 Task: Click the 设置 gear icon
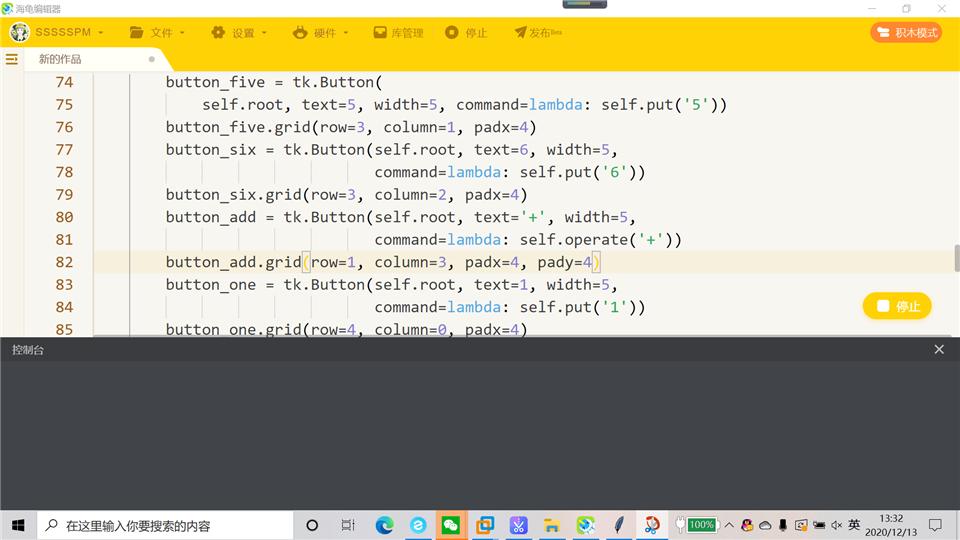coord(218,32)
